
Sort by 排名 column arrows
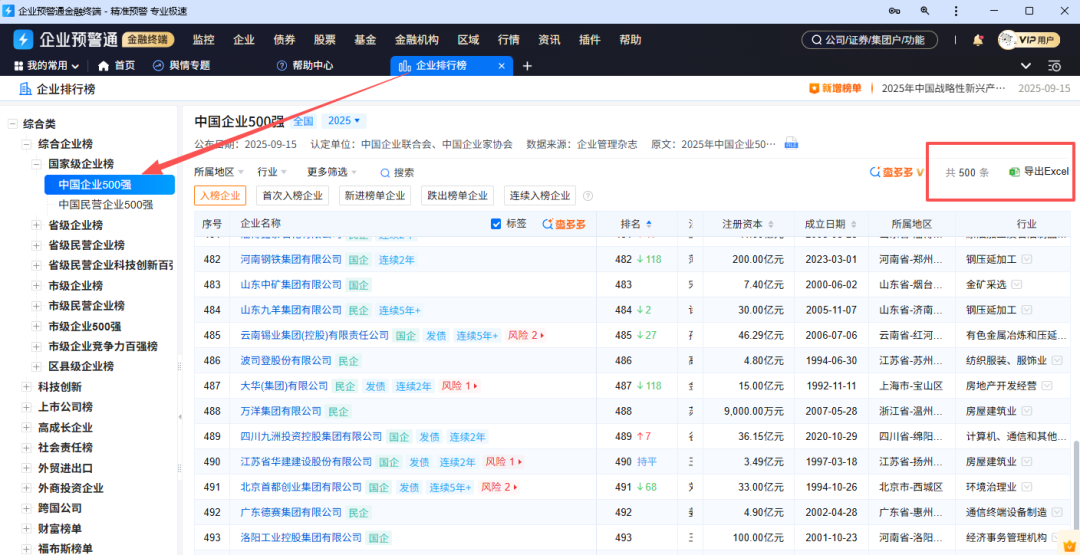(x=648, y=224)
